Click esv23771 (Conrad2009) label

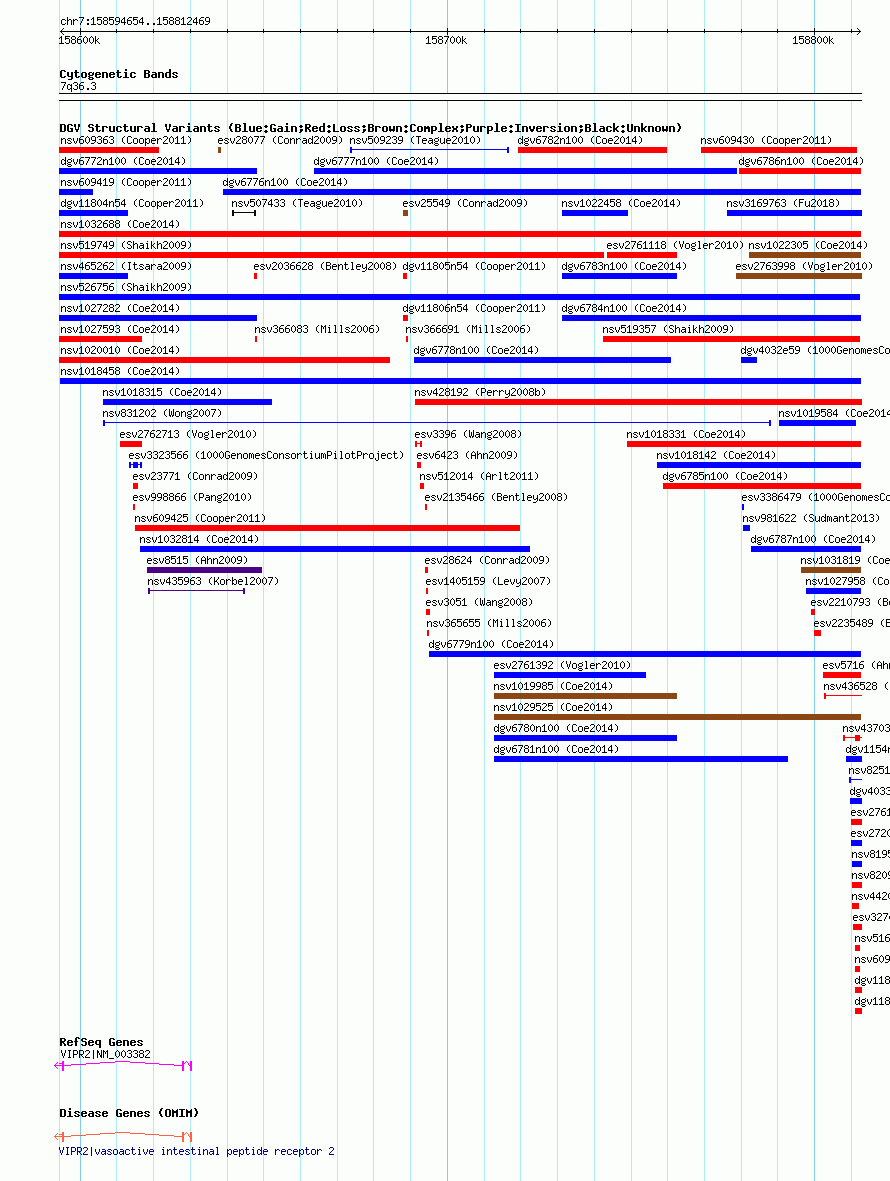coord(195,478)
